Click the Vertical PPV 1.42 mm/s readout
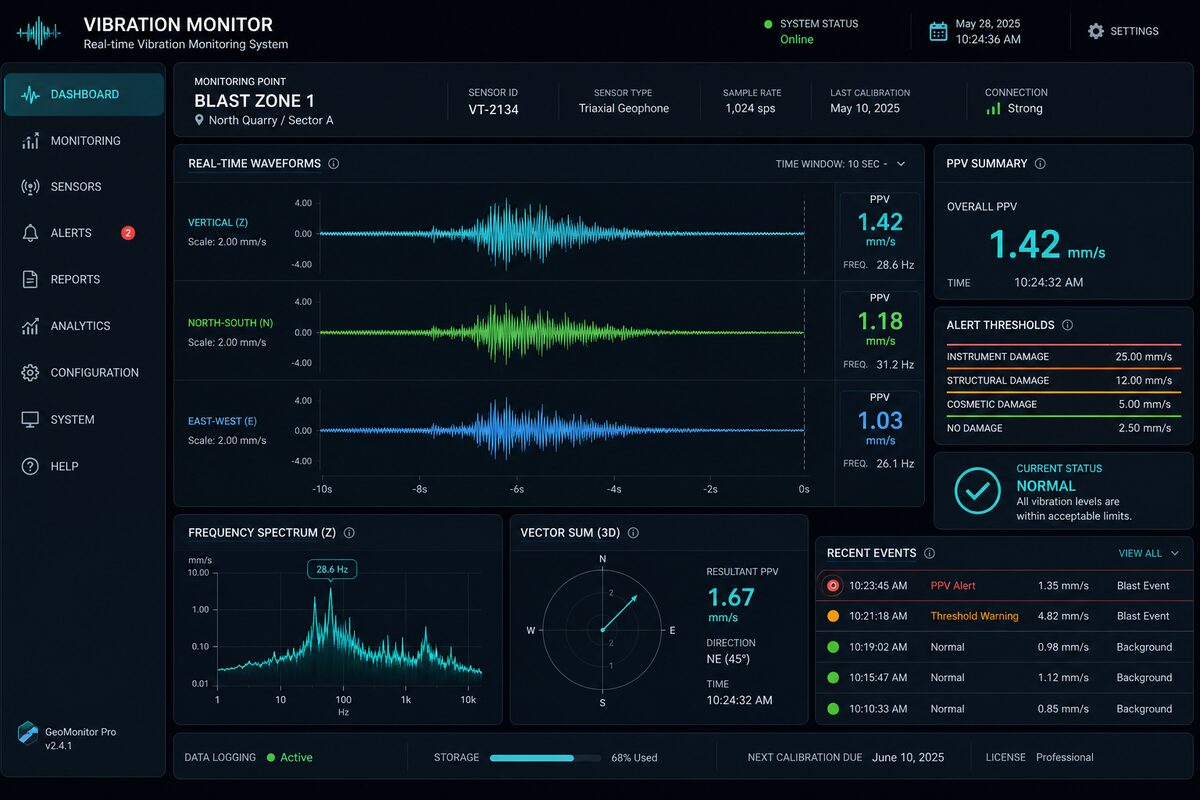This screenshot has width=1200, height=800. [x=880, y=229]
